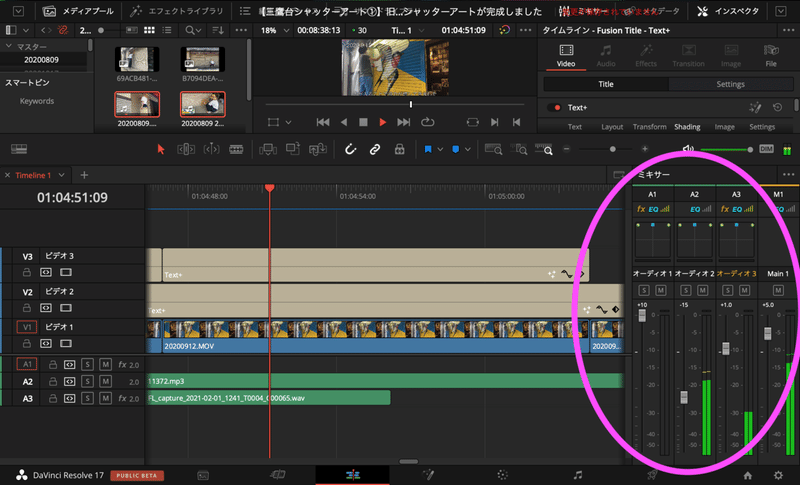Lock the V3 video track
800x485 pixels.
[x=27, y=272]
